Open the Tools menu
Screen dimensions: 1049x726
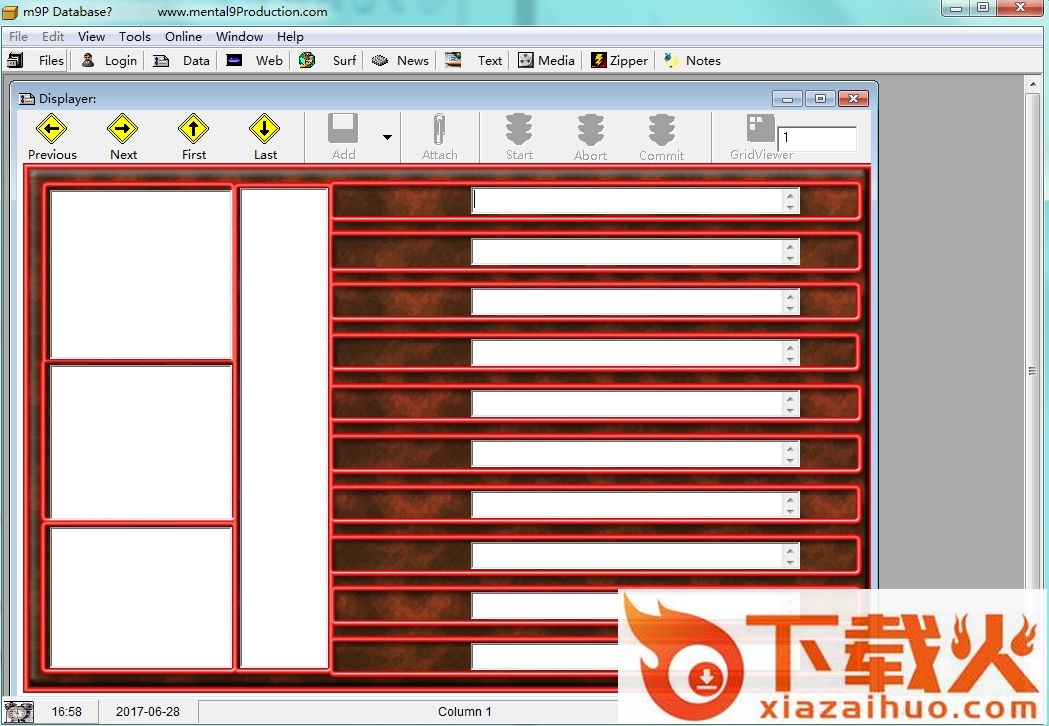[x=135, y=36]
